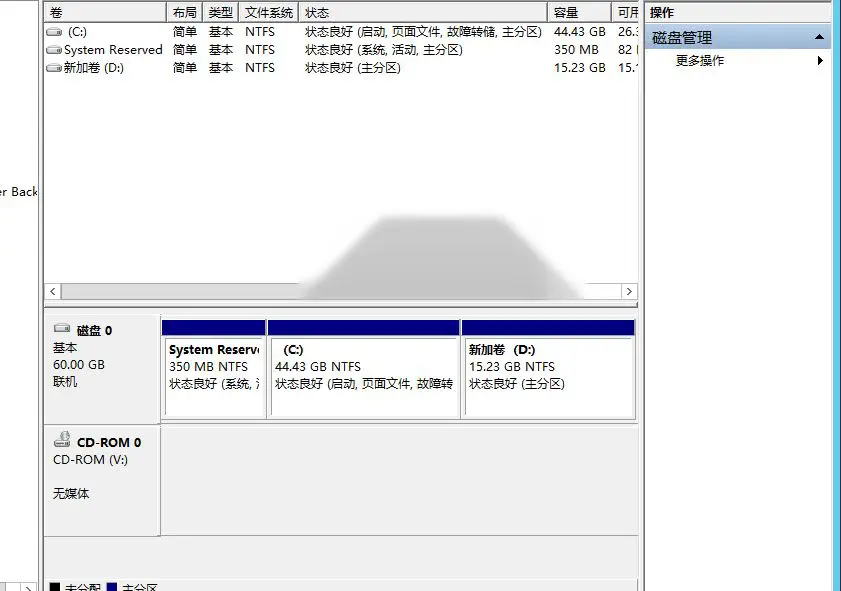Sort by the 布局 column header

pyautogui.click(x=185, y=12)
